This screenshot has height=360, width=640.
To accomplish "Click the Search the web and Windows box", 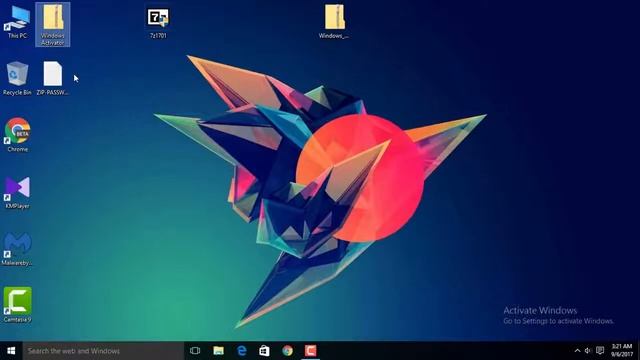I will point(103,351).
